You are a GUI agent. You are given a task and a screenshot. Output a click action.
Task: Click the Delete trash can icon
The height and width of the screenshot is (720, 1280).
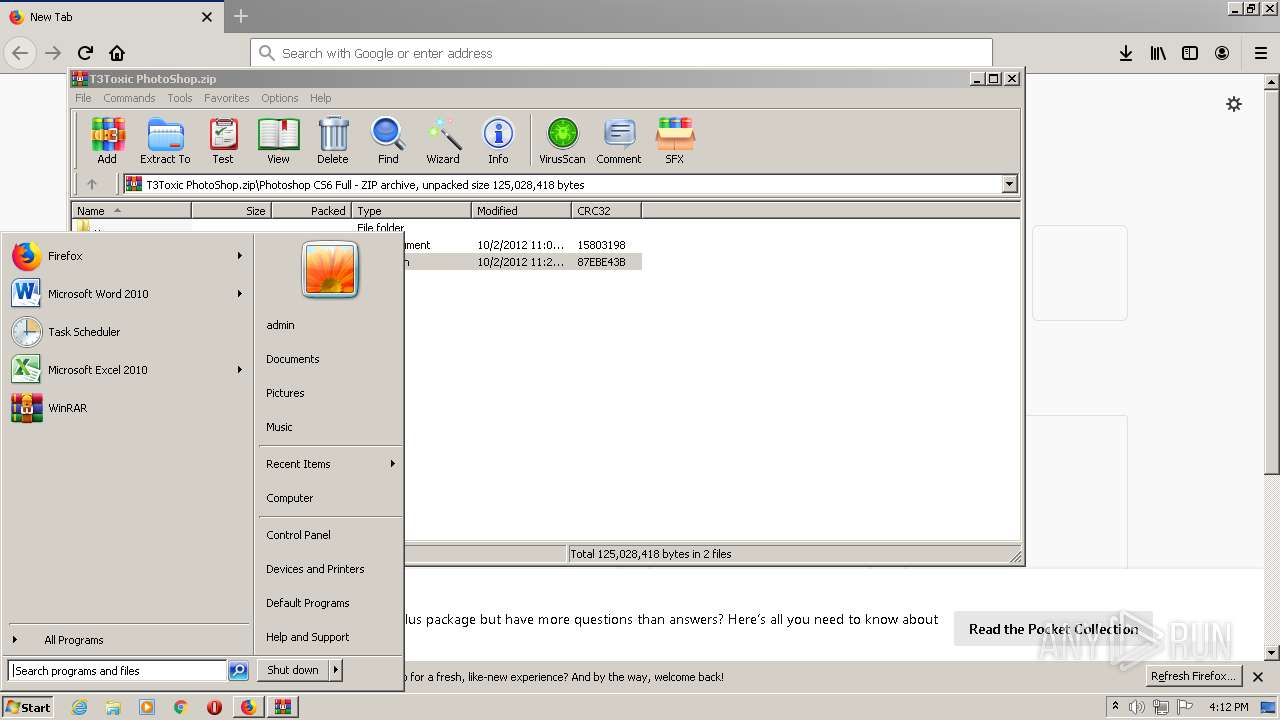tap(333, 140)
